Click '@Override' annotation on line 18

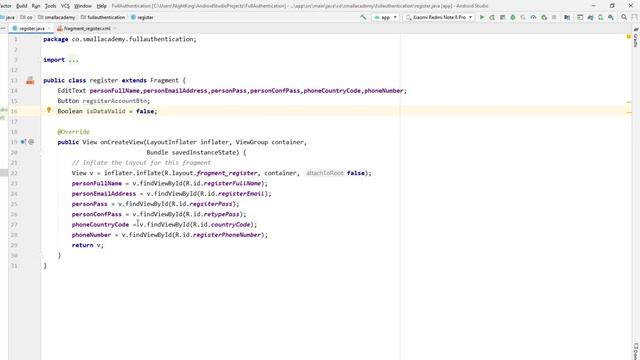[x=73, y=132]
